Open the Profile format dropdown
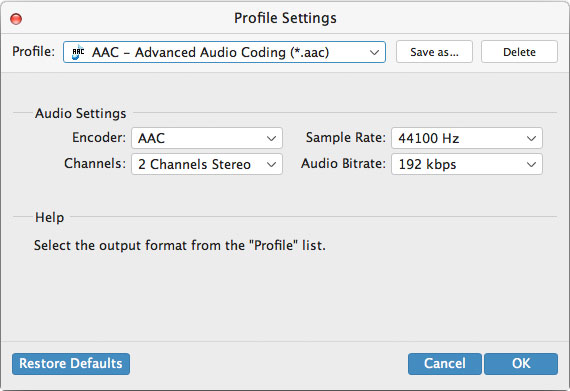The height and width of the screenshot is (391, 570). [224, 52]
